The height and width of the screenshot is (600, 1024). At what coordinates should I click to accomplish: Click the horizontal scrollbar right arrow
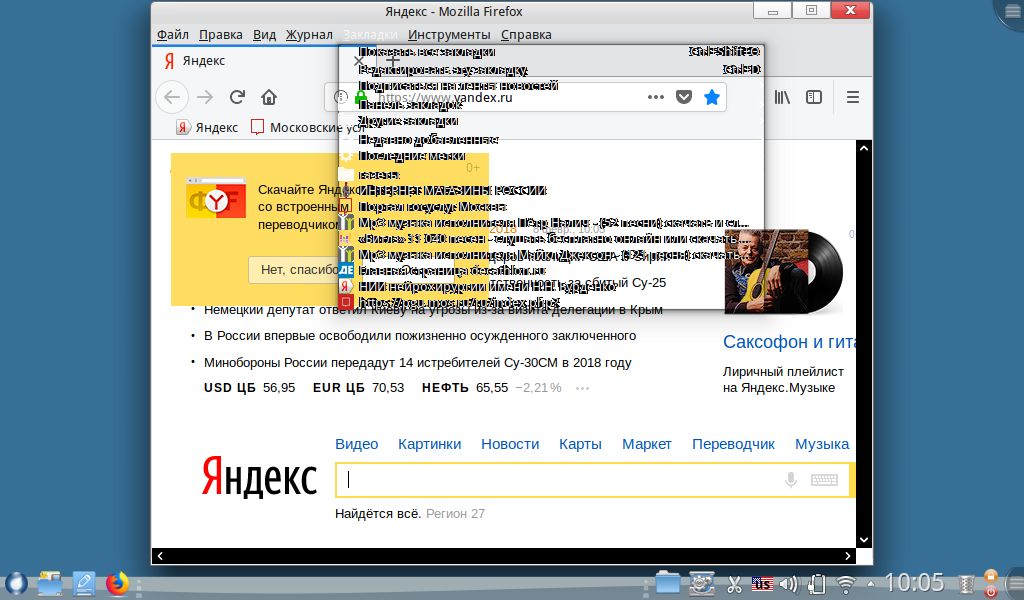[848, 556]
